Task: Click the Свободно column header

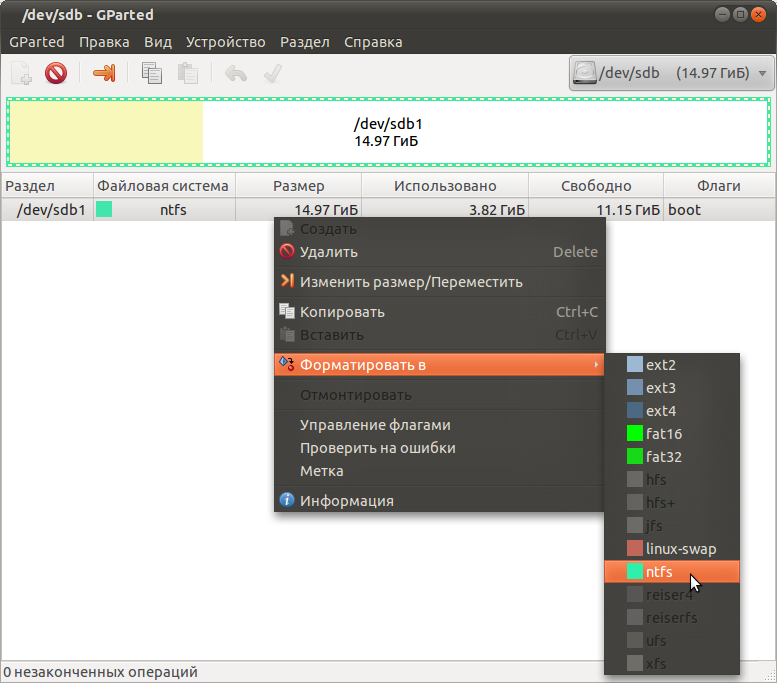Action: click(596, 186)
